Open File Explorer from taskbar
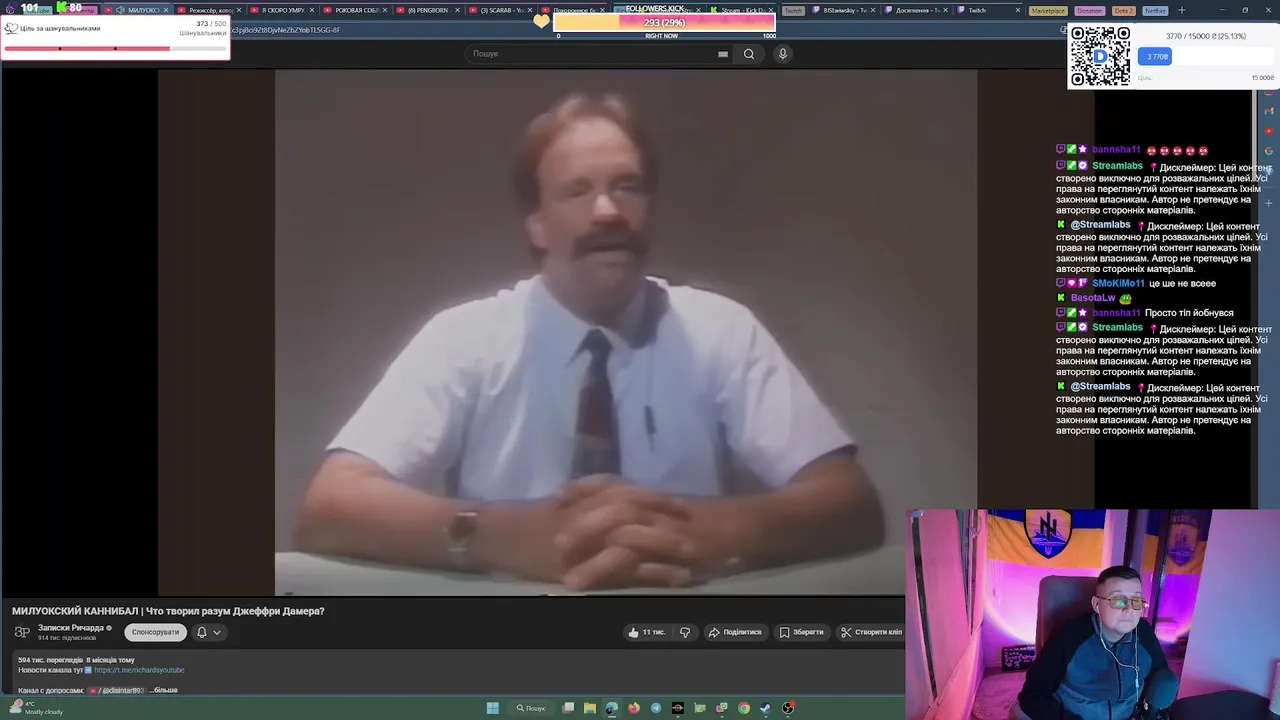The image size is (1280, 720). click(x=590, y=708)
